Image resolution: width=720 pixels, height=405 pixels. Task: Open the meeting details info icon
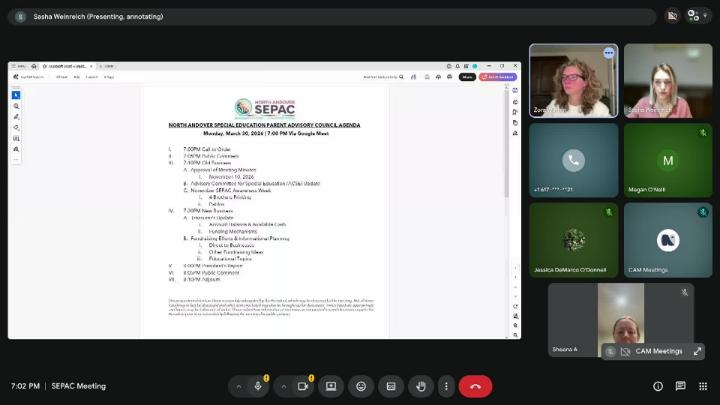[x=658, y=386]
